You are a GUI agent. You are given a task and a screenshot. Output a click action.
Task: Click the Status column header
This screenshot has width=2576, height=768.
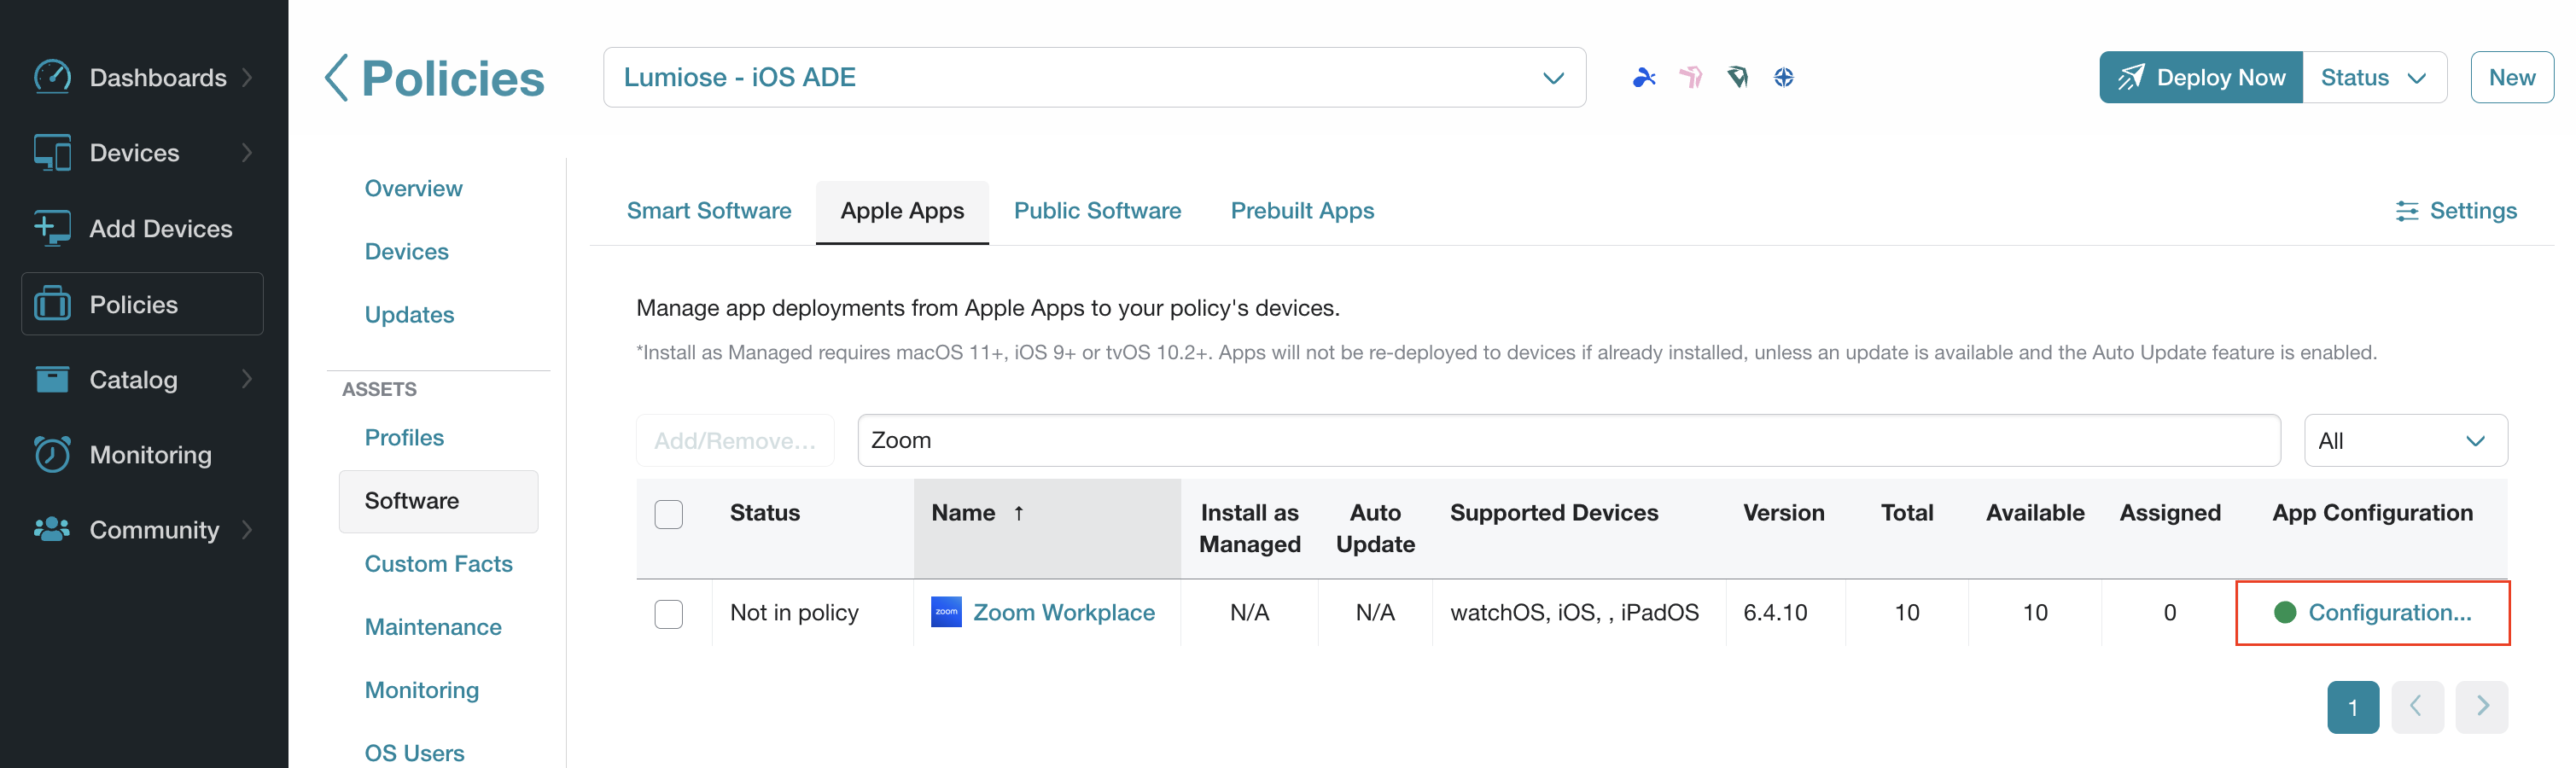point(764,513)
